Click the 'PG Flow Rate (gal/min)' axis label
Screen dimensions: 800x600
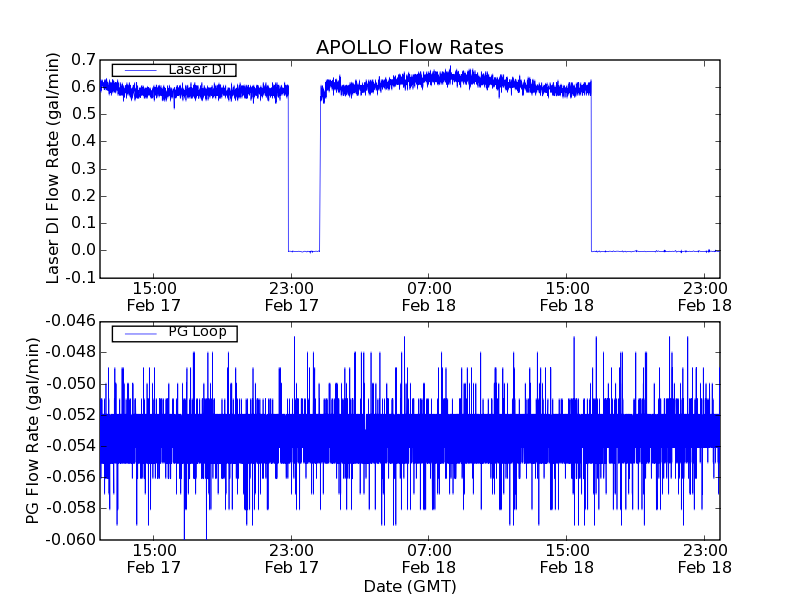click(32, 431)
